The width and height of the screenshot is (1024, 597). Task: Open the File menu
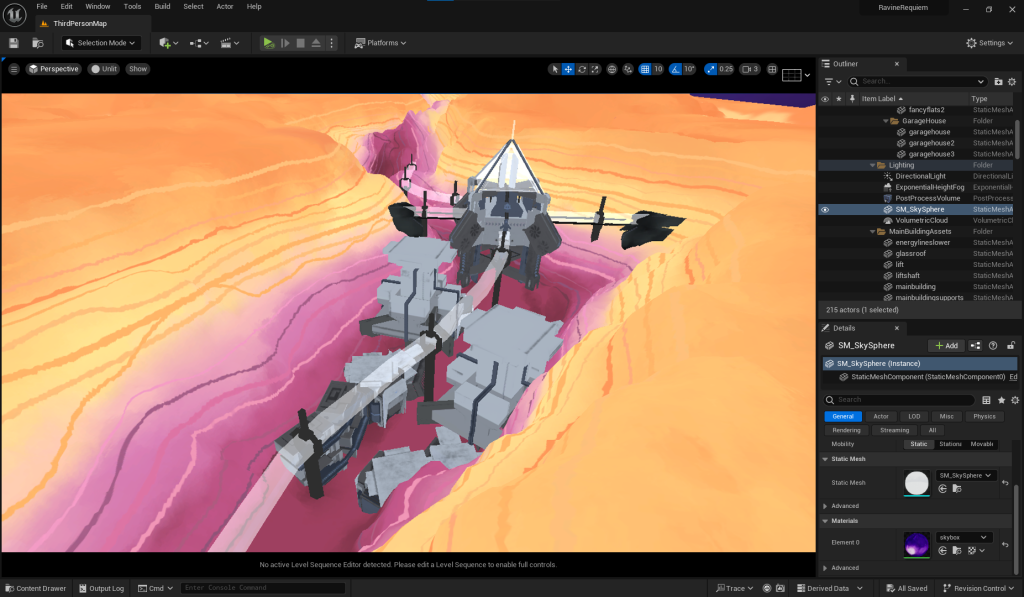(42, 7)
